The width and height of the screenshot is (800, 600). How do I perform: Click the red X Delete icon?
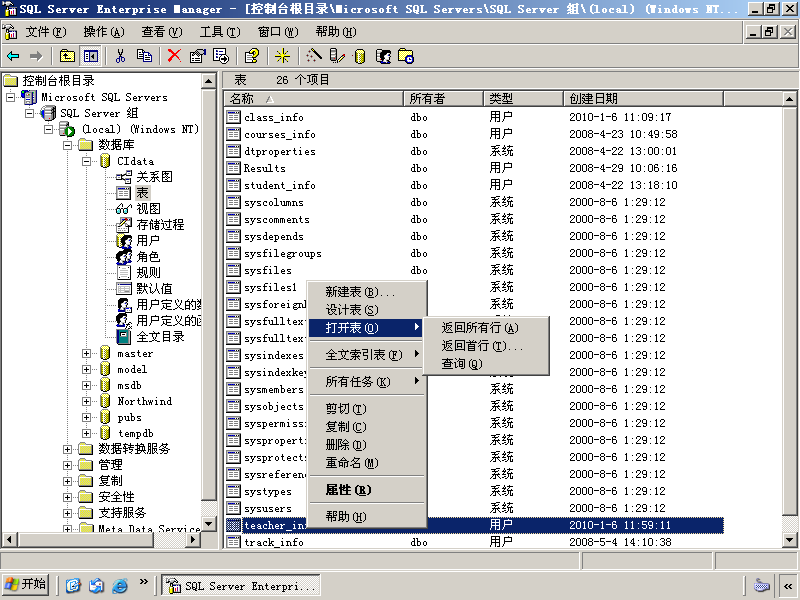point(174,56)
